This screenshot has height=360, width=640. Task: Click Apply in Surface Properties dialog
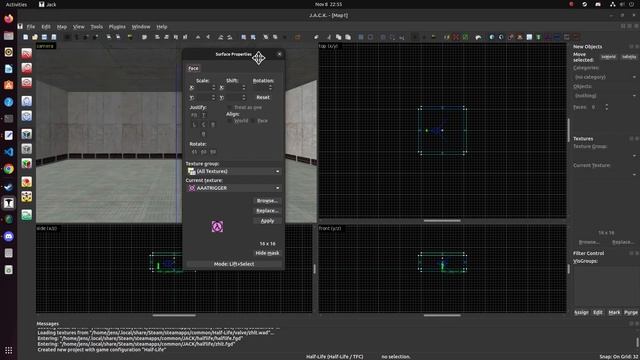click(267, 221)
